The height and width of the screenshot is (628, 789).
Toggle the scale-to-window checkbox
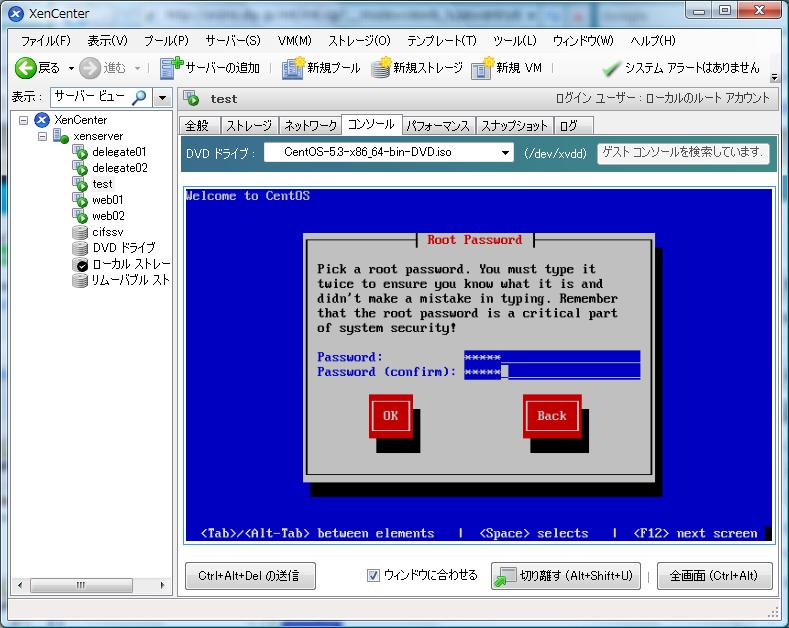(373, 575)
